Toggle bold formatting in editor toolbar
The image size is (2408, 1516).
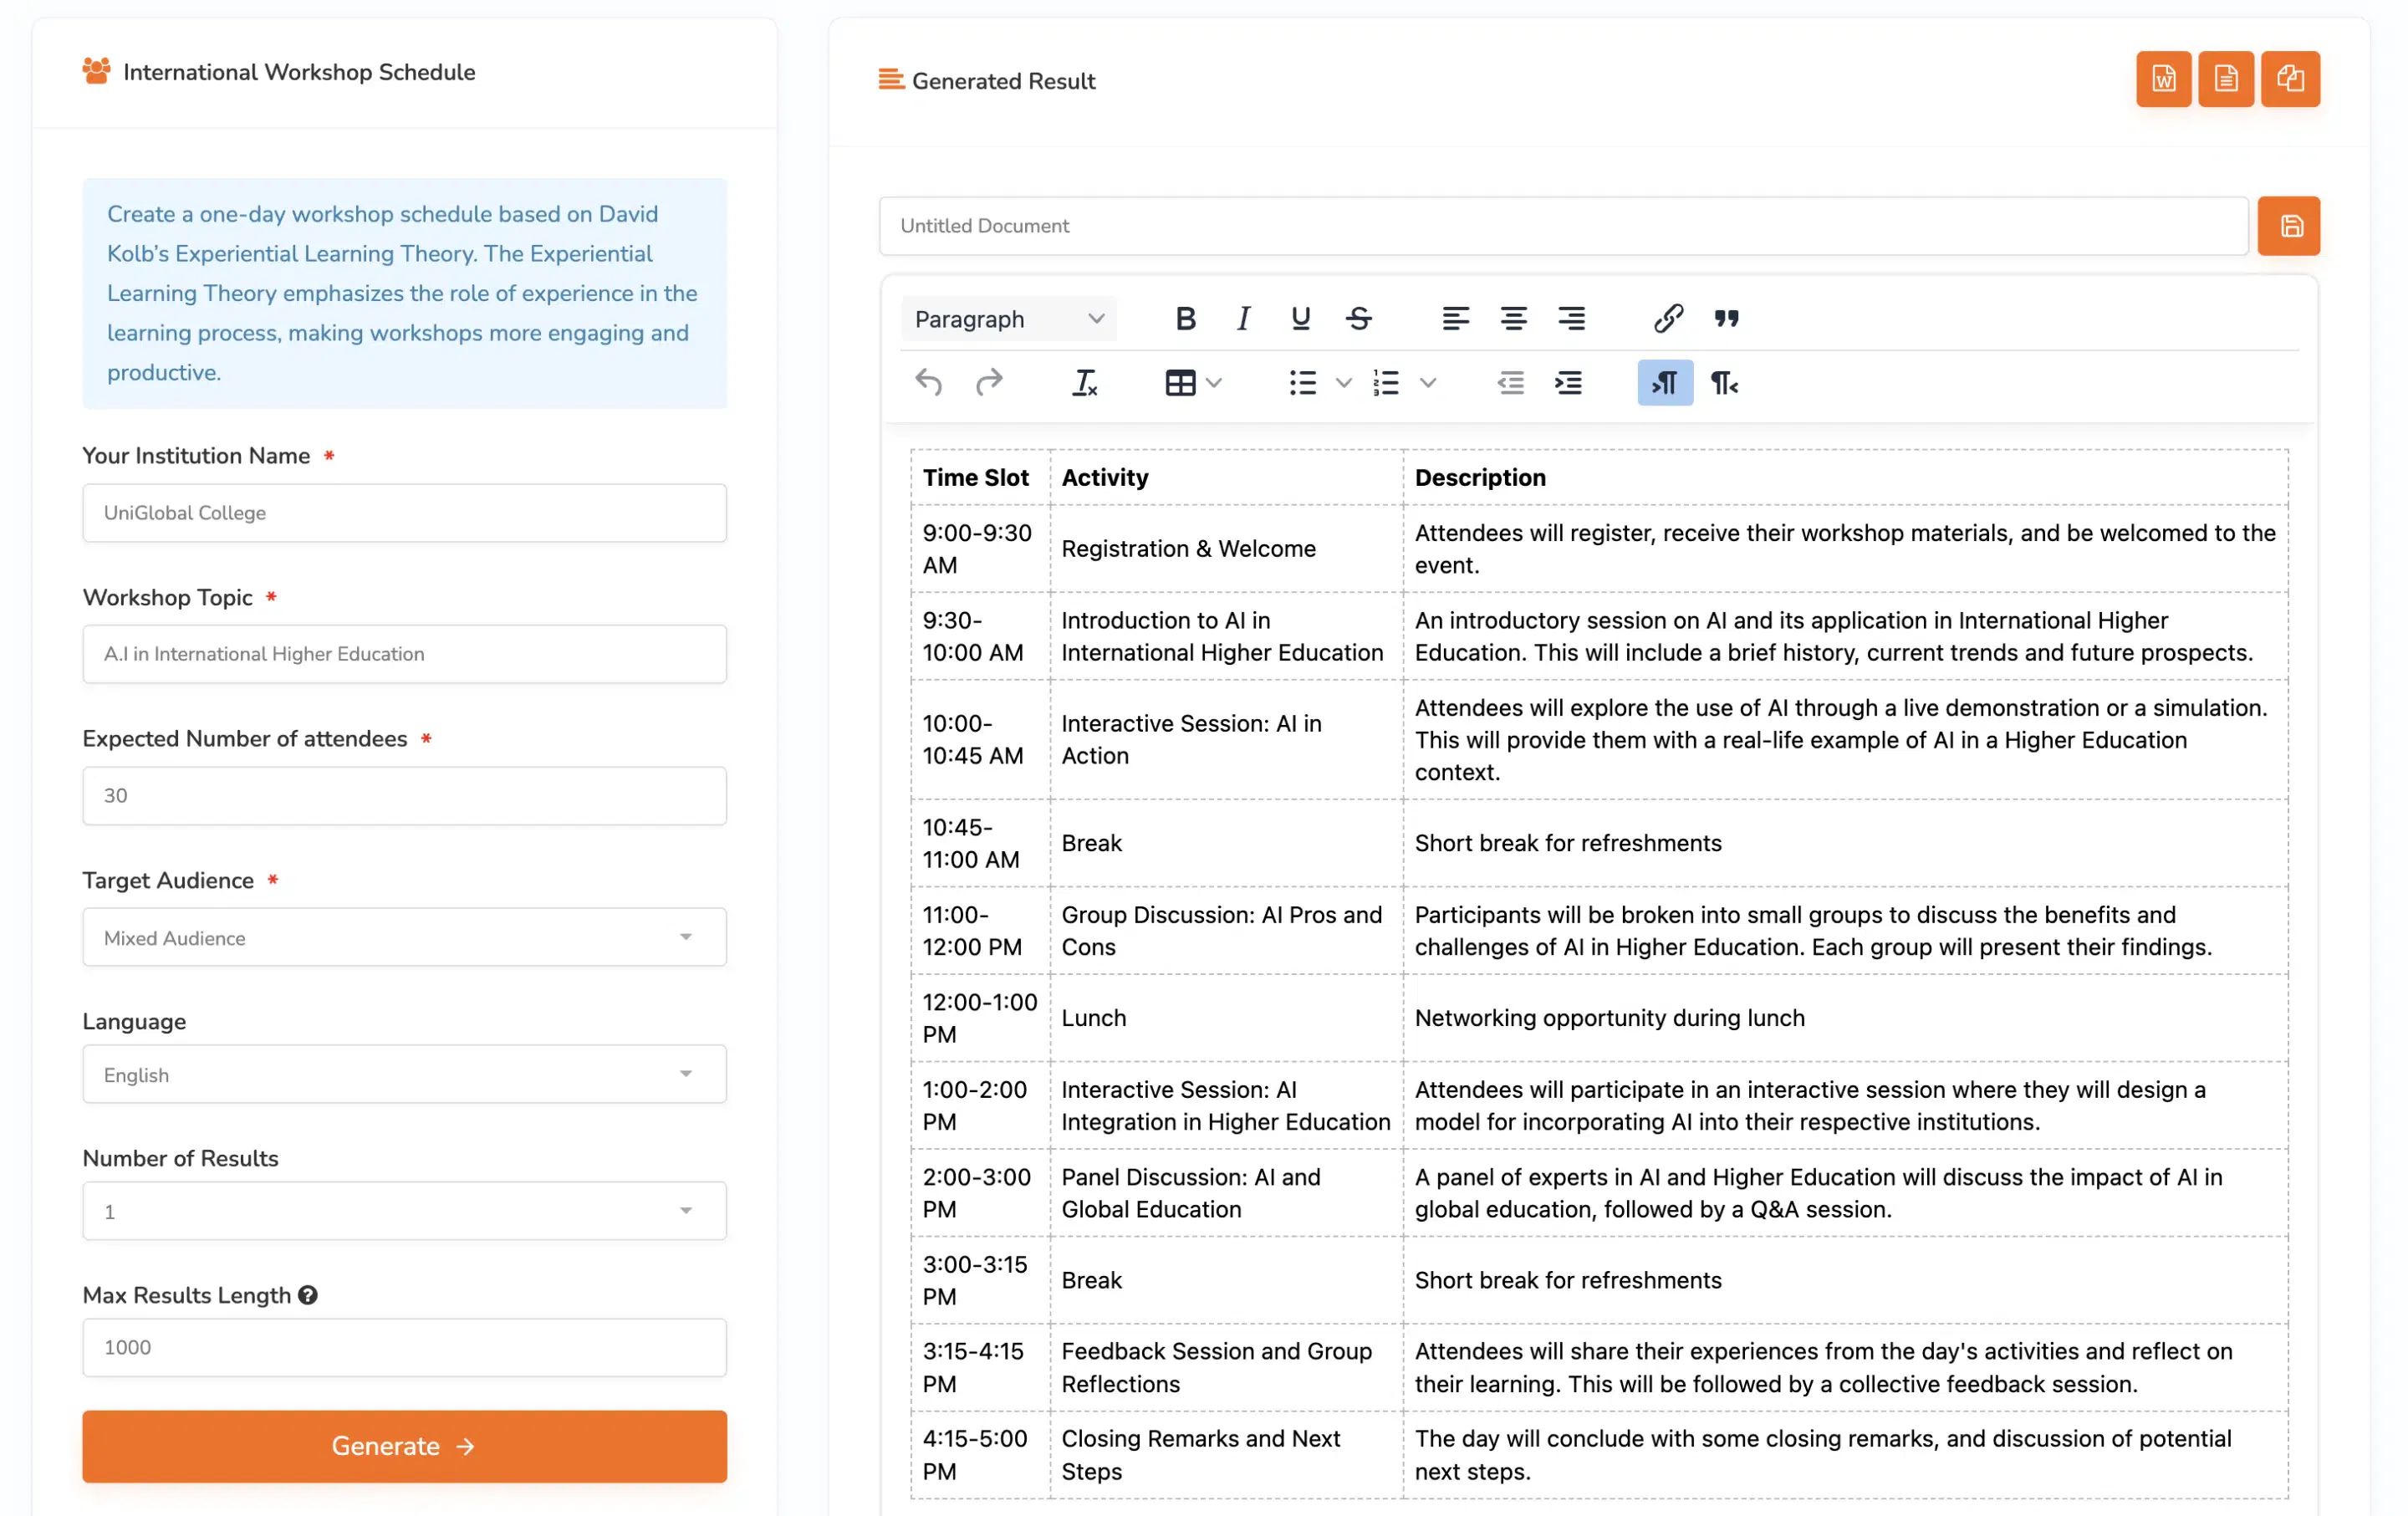click(x=1185, y=319)
